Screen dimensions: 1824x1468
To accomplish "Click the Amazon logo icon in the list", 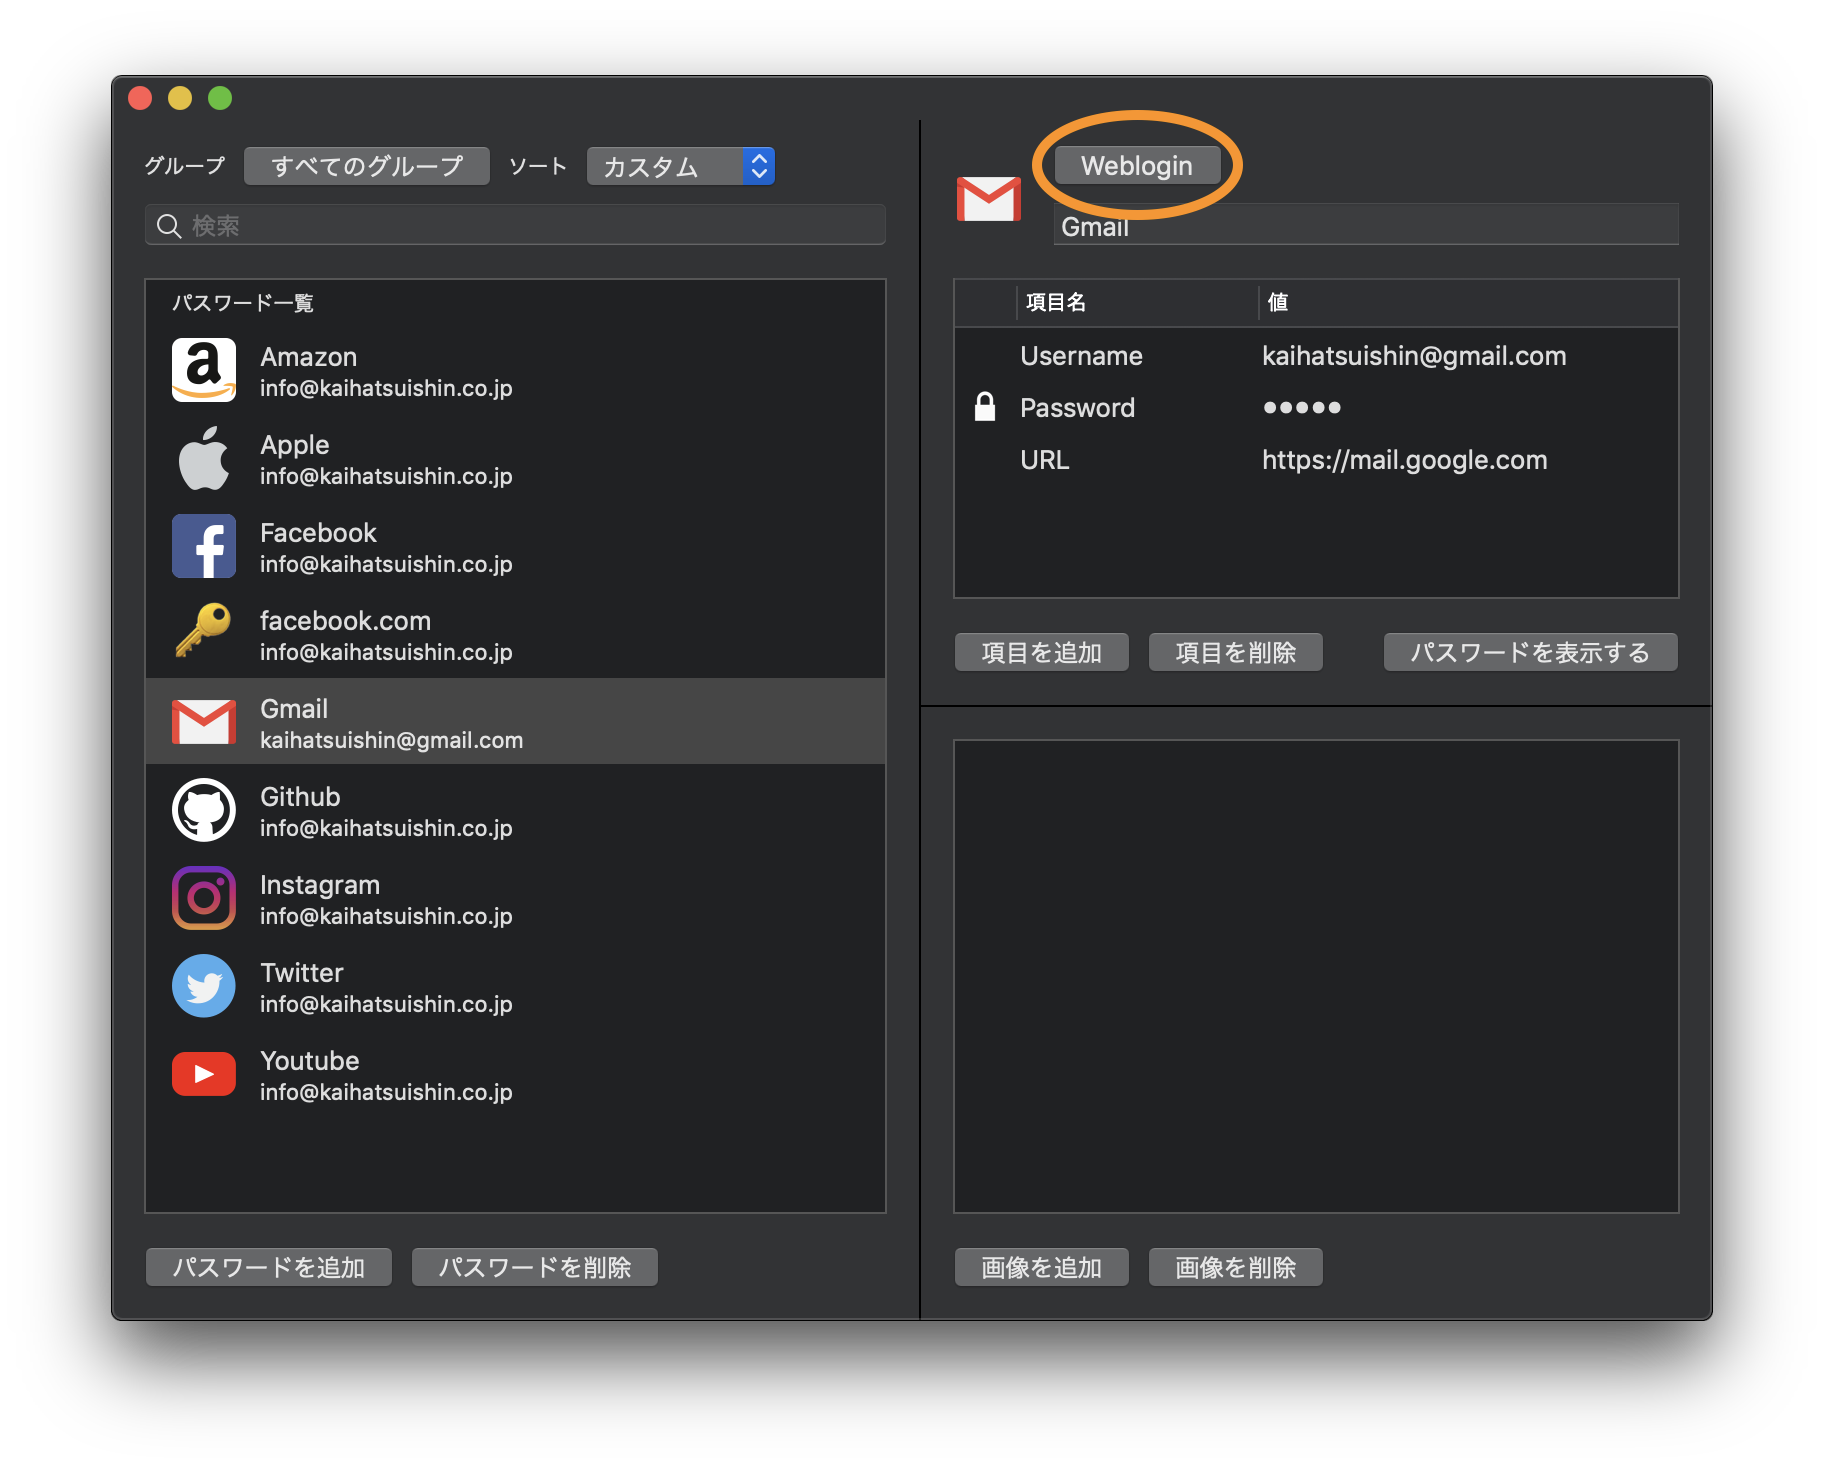I will [204, 370].
